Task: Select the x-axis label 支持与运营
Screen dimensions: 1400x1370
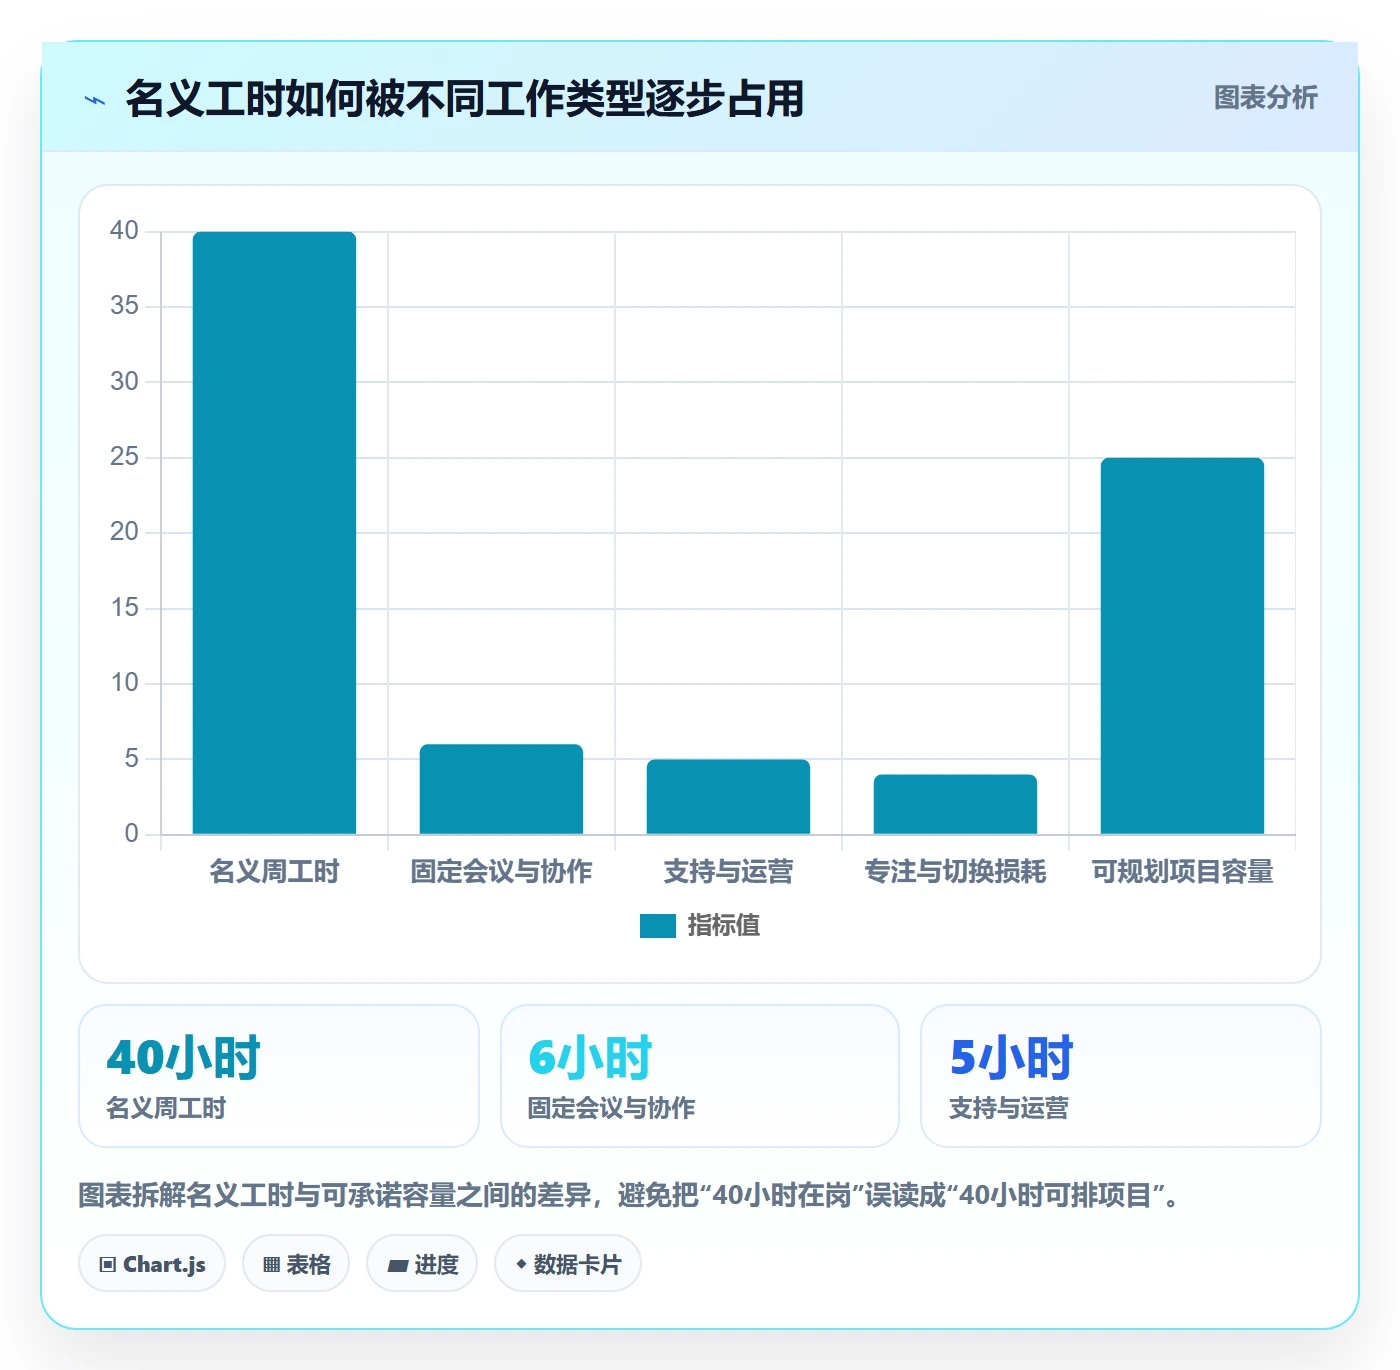Action: click(728, 872)
